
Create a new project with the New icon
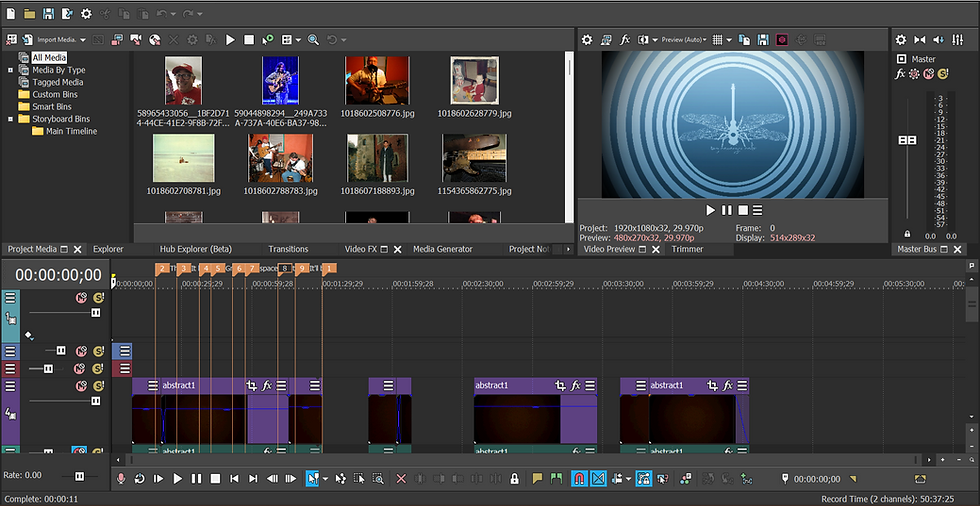click(x=11, y=13)
